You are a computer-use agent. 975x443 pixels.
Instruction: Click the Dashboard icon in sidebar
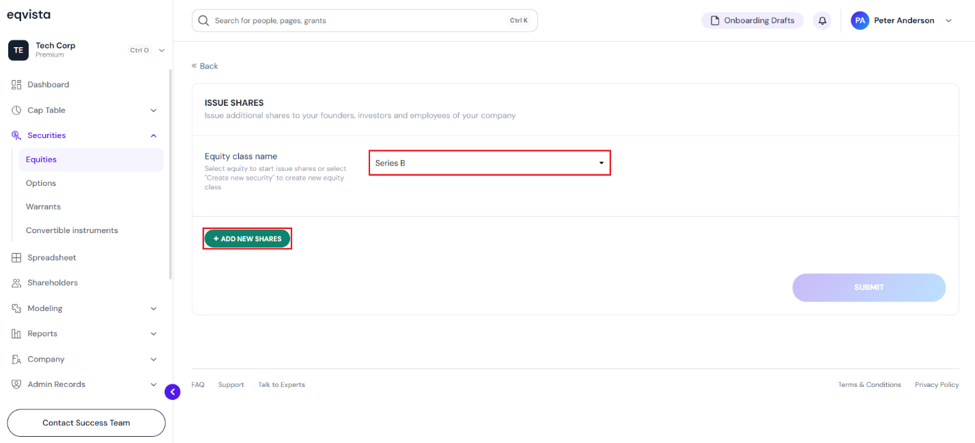(17, 85)
